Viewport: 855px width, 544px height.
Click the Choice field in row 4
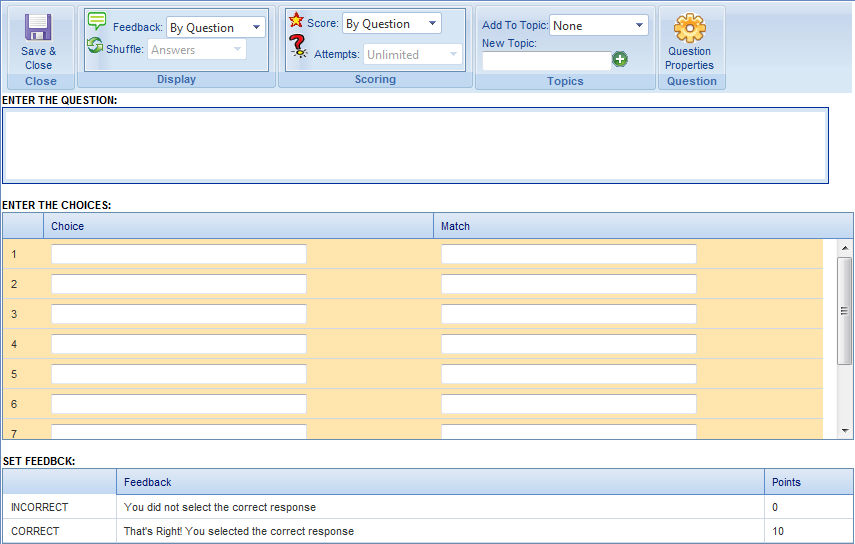point(179,344)
